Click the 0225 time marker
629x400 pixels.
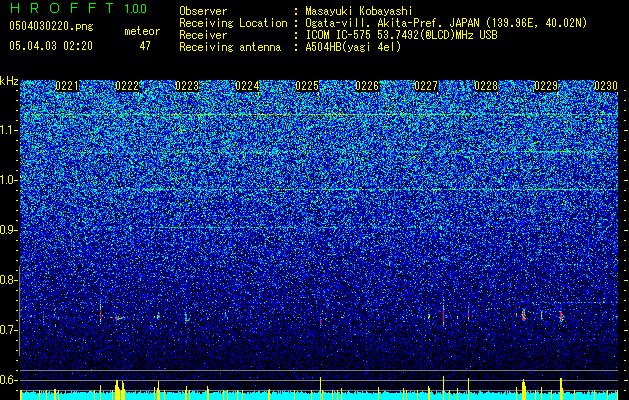[307, 86]
